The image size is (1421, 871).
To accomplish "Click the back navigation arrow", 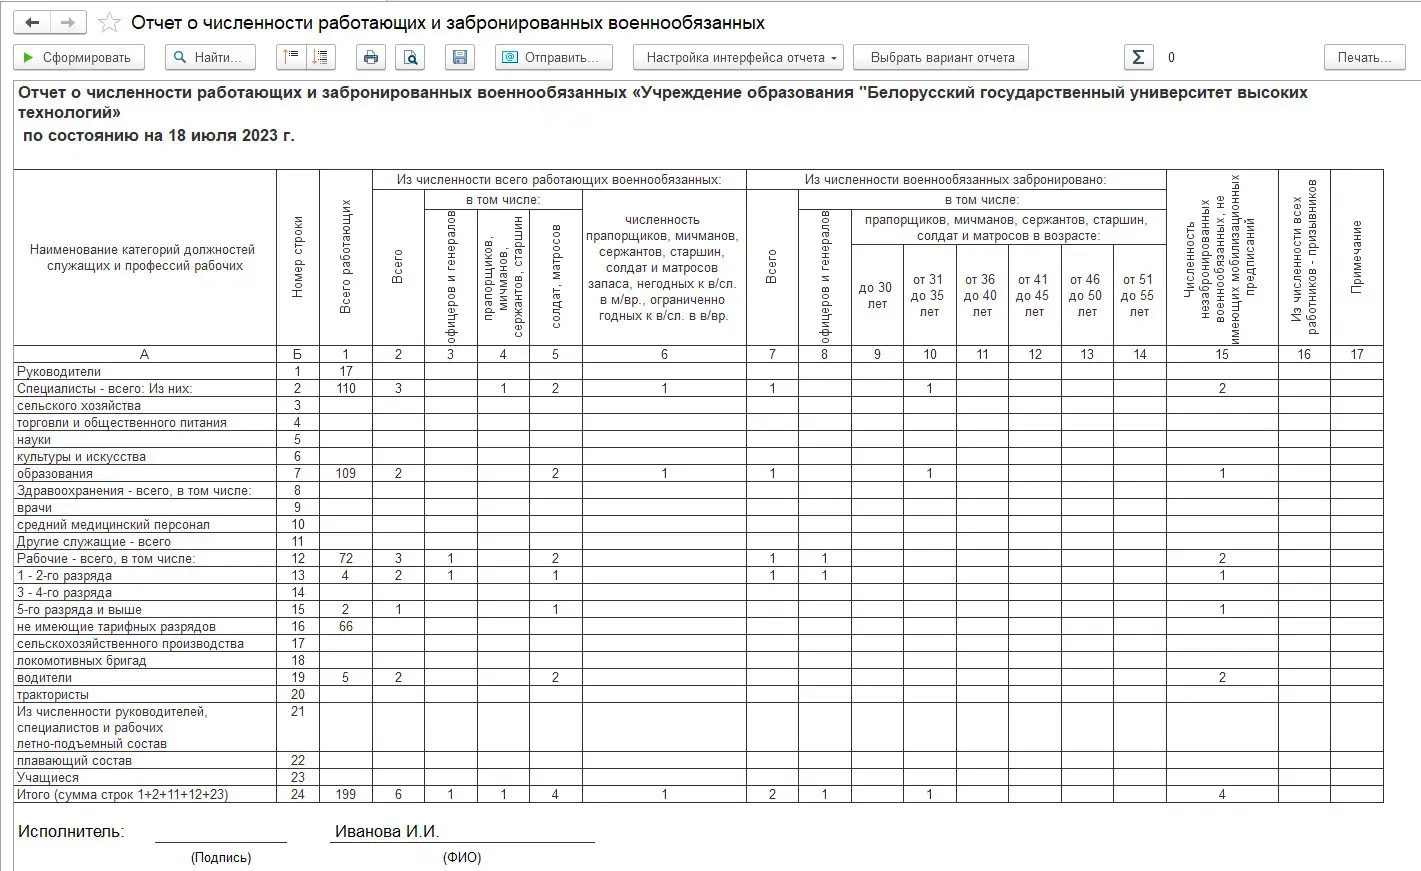I will pyautogui.click(x=32, y=22).
